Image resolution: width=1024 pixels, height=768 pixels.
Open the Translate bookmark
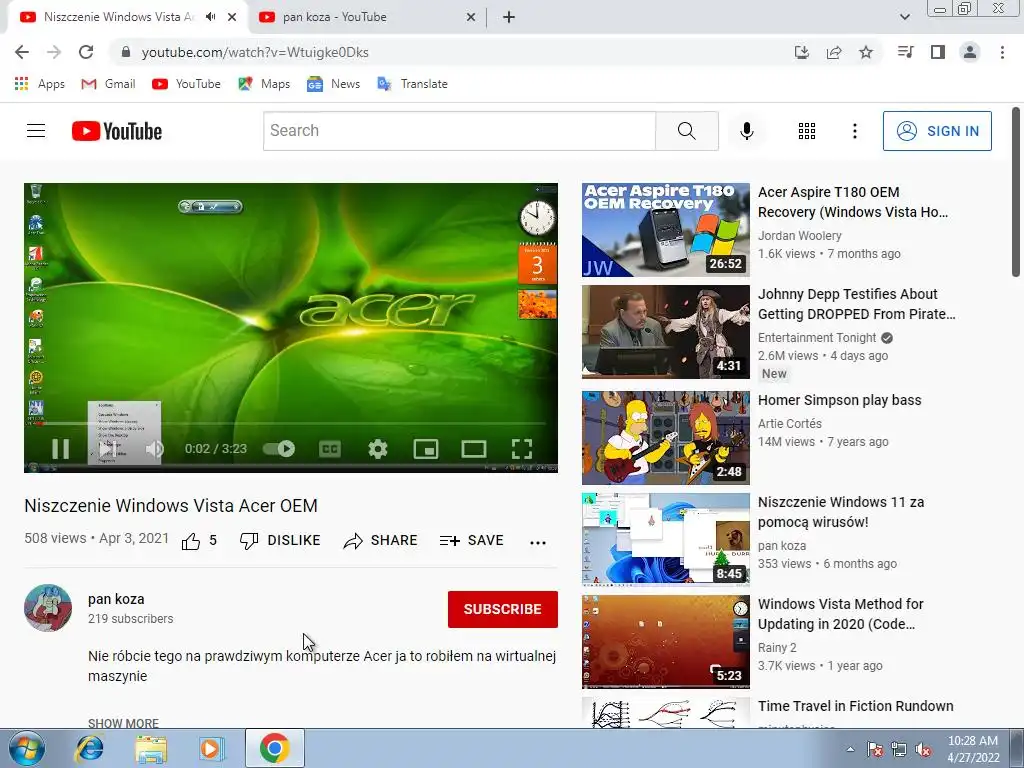pyautogui.click(x=413, y=84)
